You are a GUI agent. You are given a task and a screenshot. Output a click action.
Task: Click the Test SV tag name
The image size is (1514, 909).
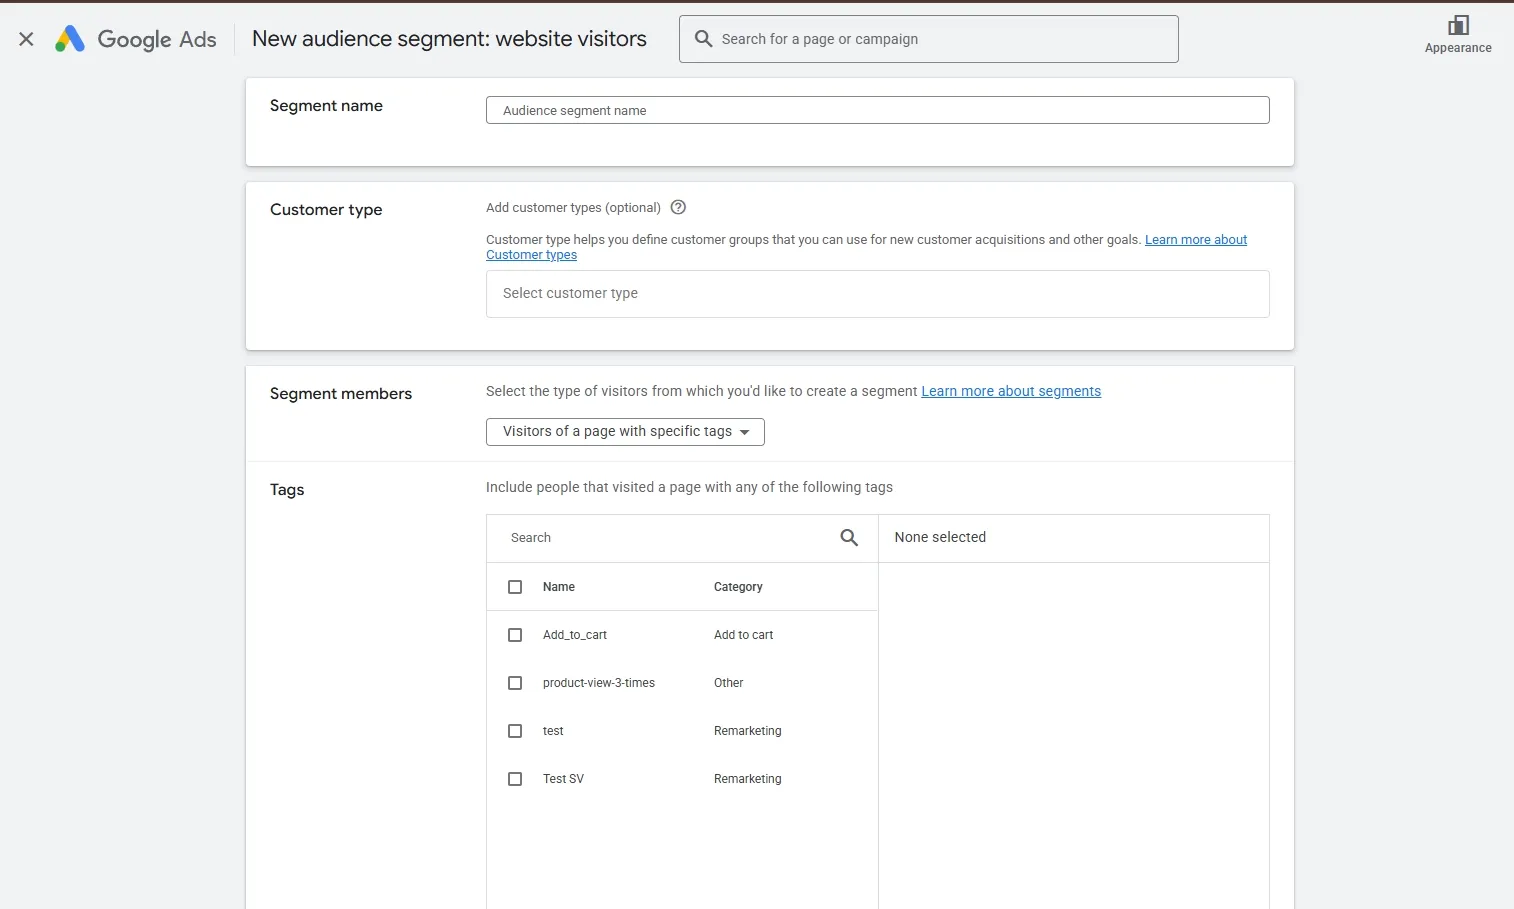pos(563,779)
